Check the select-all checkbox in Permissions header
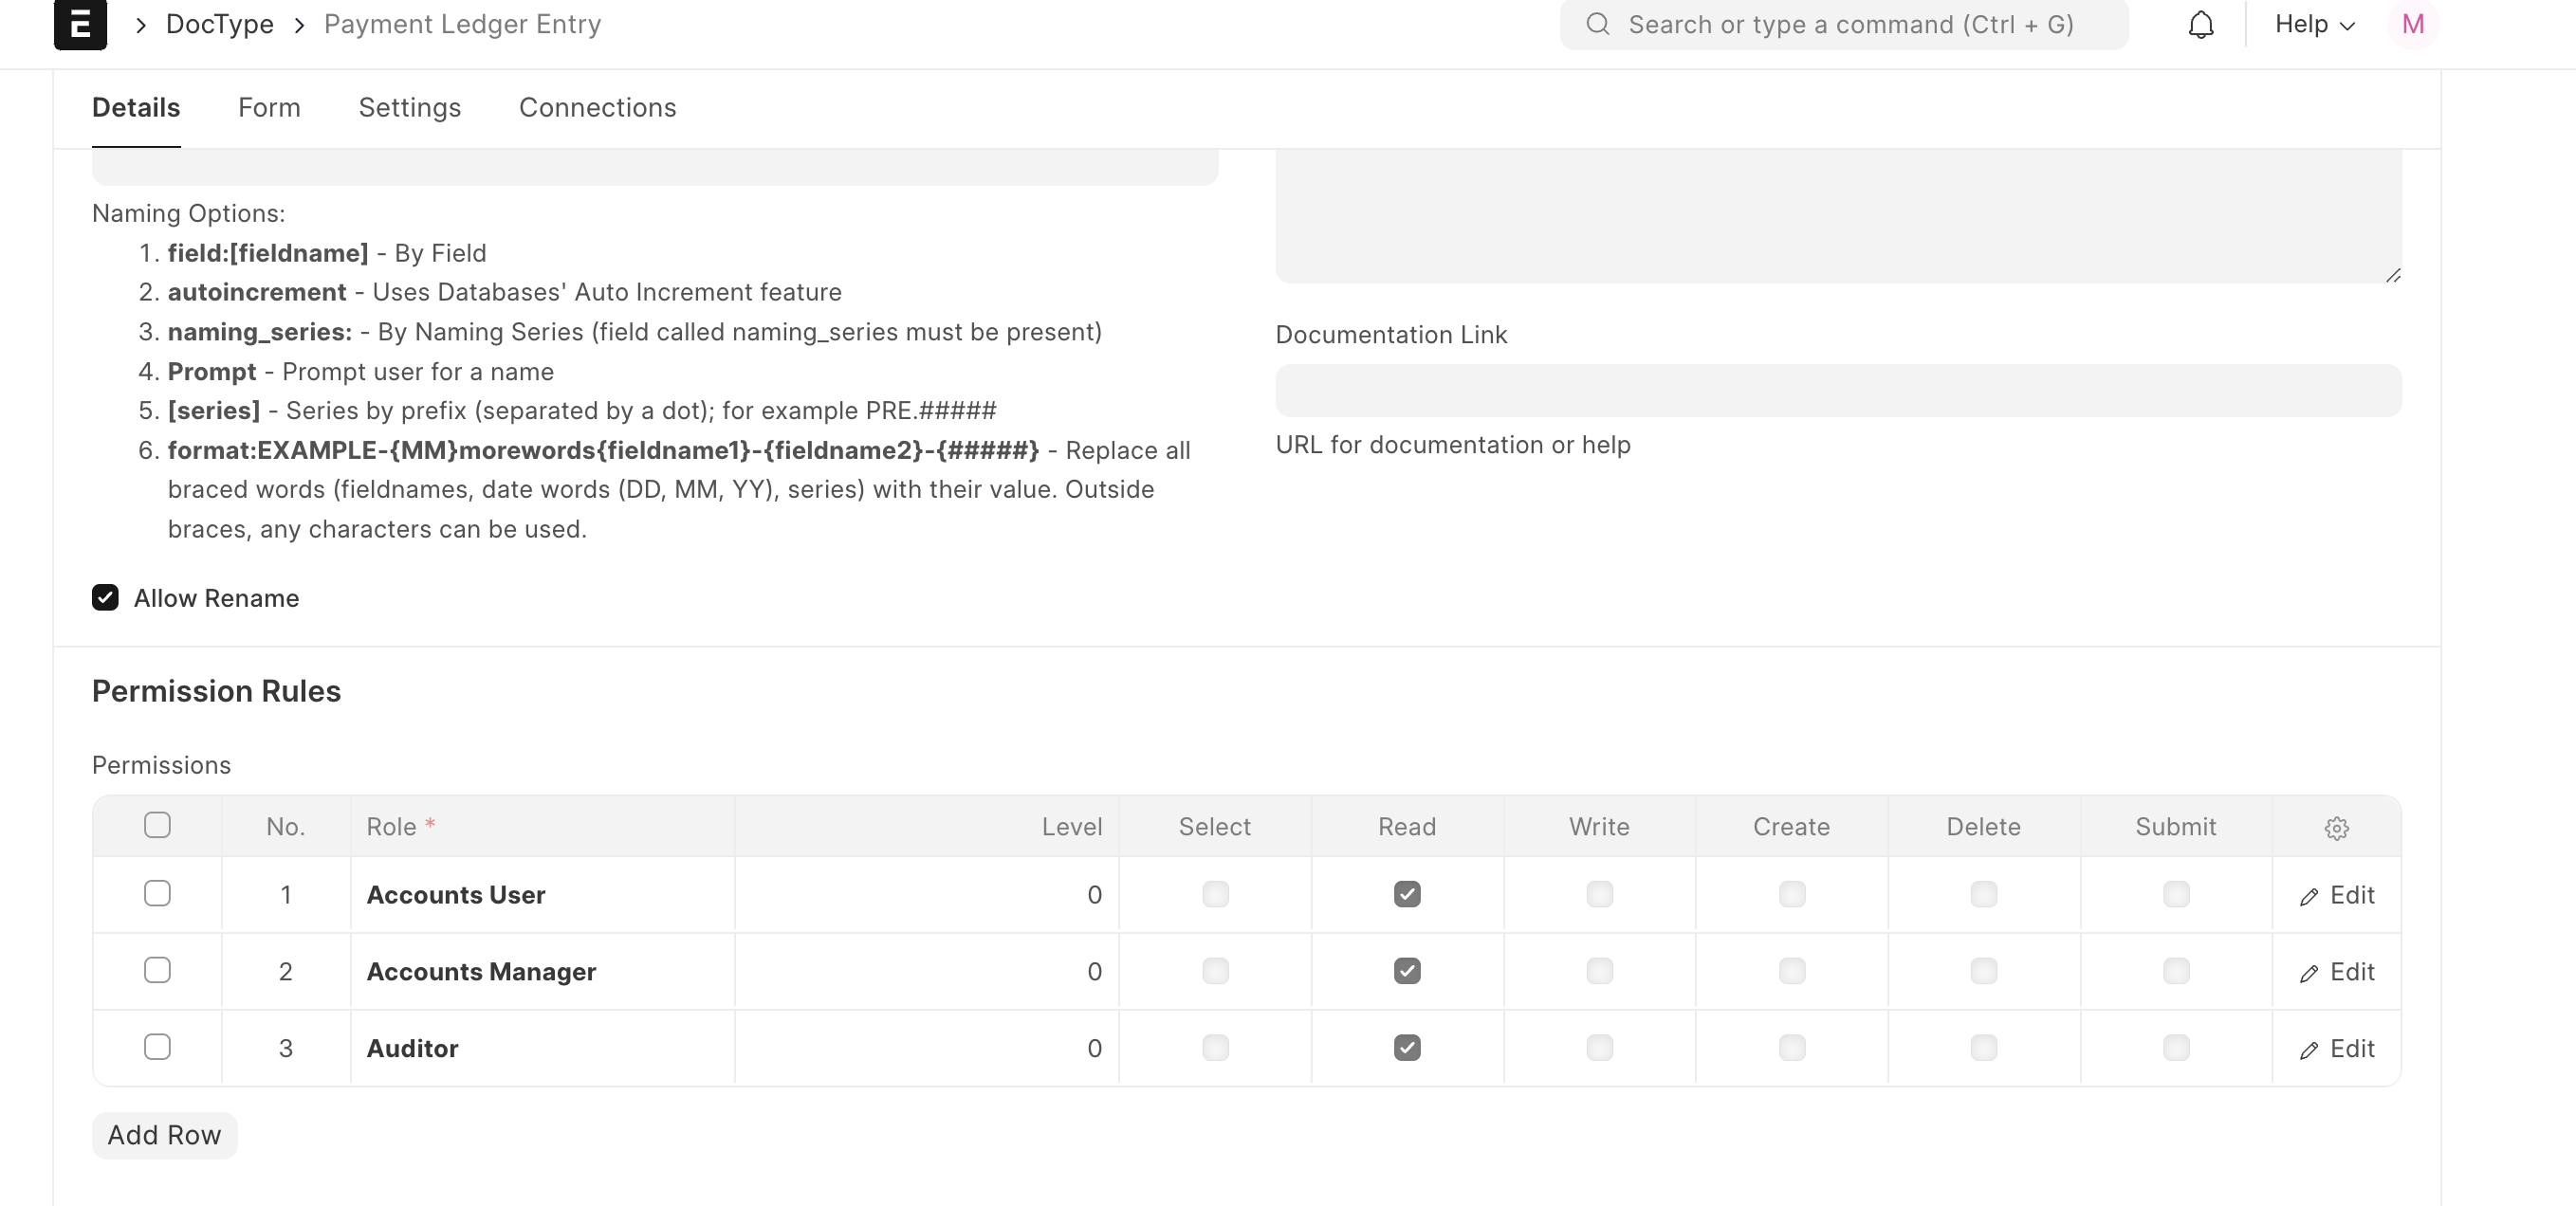Screen dimensions: 2576x1206 click(157, 825)
